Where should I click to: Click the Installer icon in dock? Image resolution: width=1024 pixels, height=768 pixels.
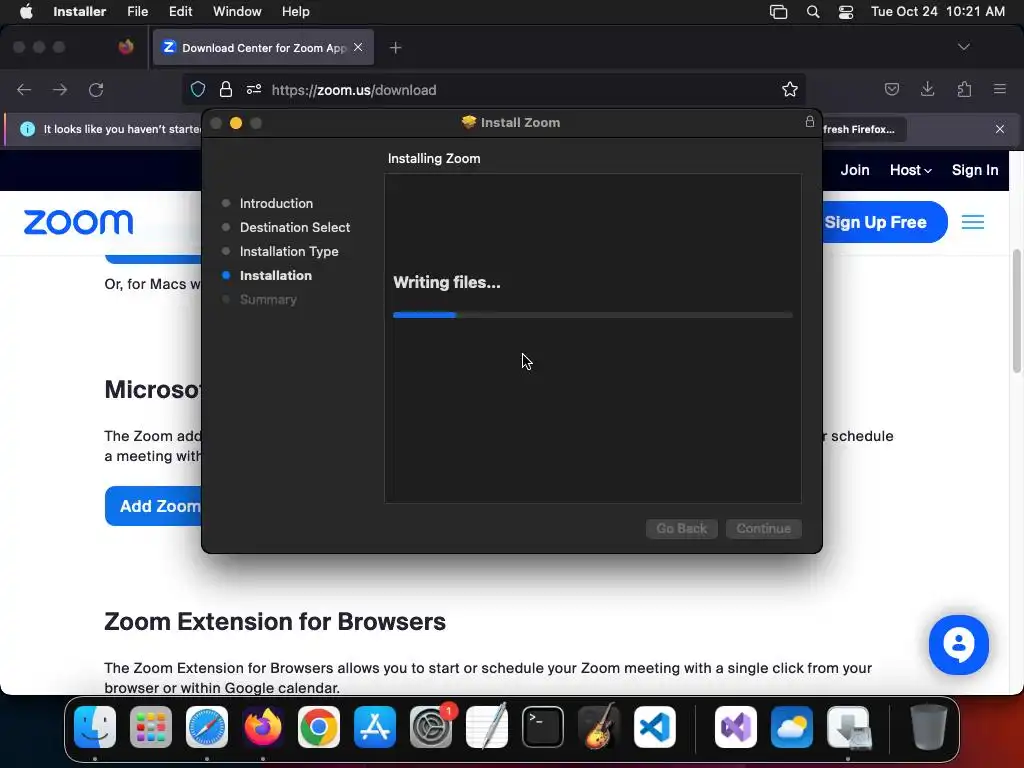pos(848,727)
